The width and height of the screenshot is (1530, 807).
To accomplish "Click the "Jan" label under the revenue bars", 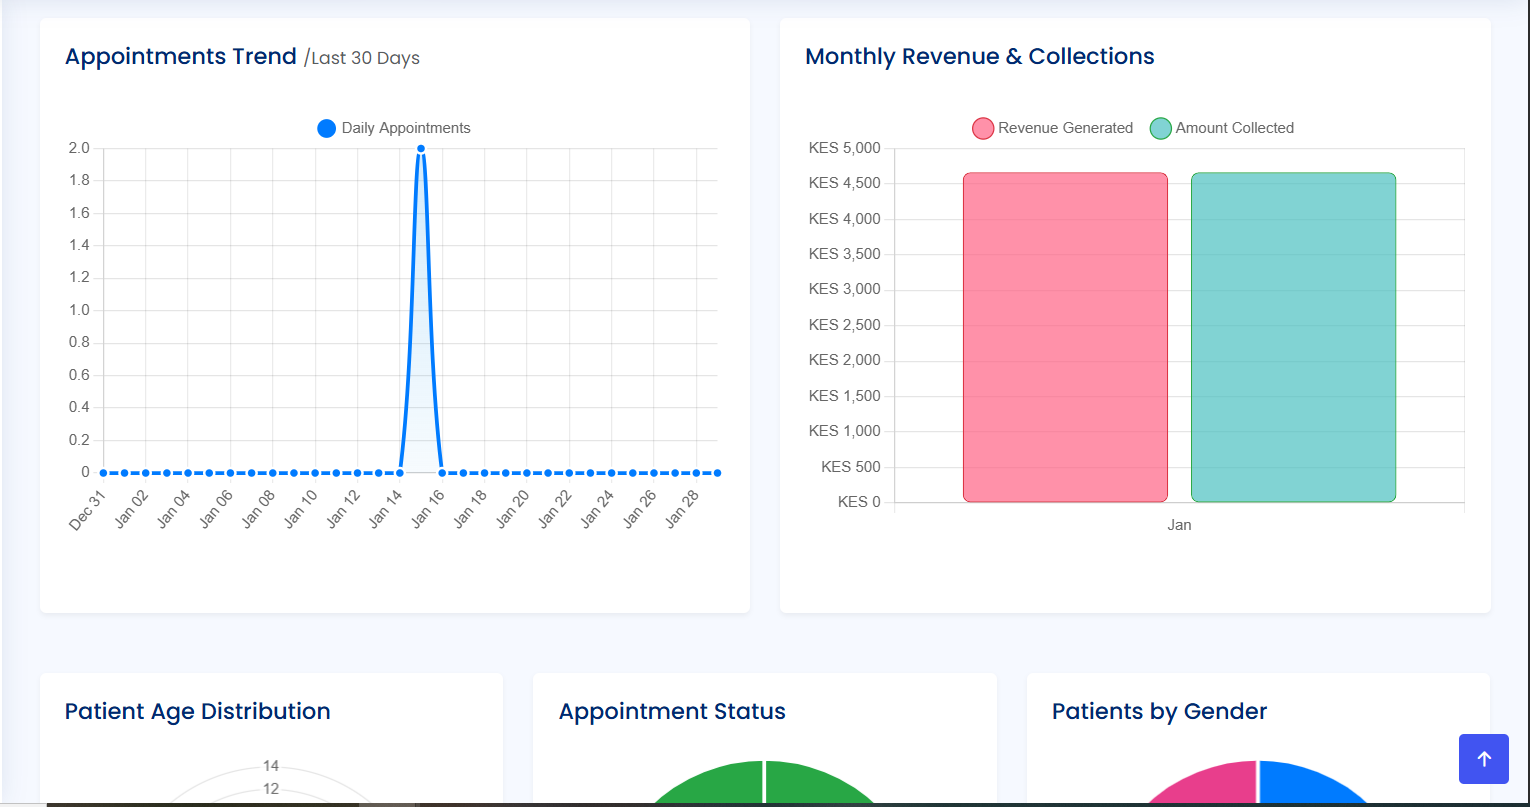I will coord(1179,525).
